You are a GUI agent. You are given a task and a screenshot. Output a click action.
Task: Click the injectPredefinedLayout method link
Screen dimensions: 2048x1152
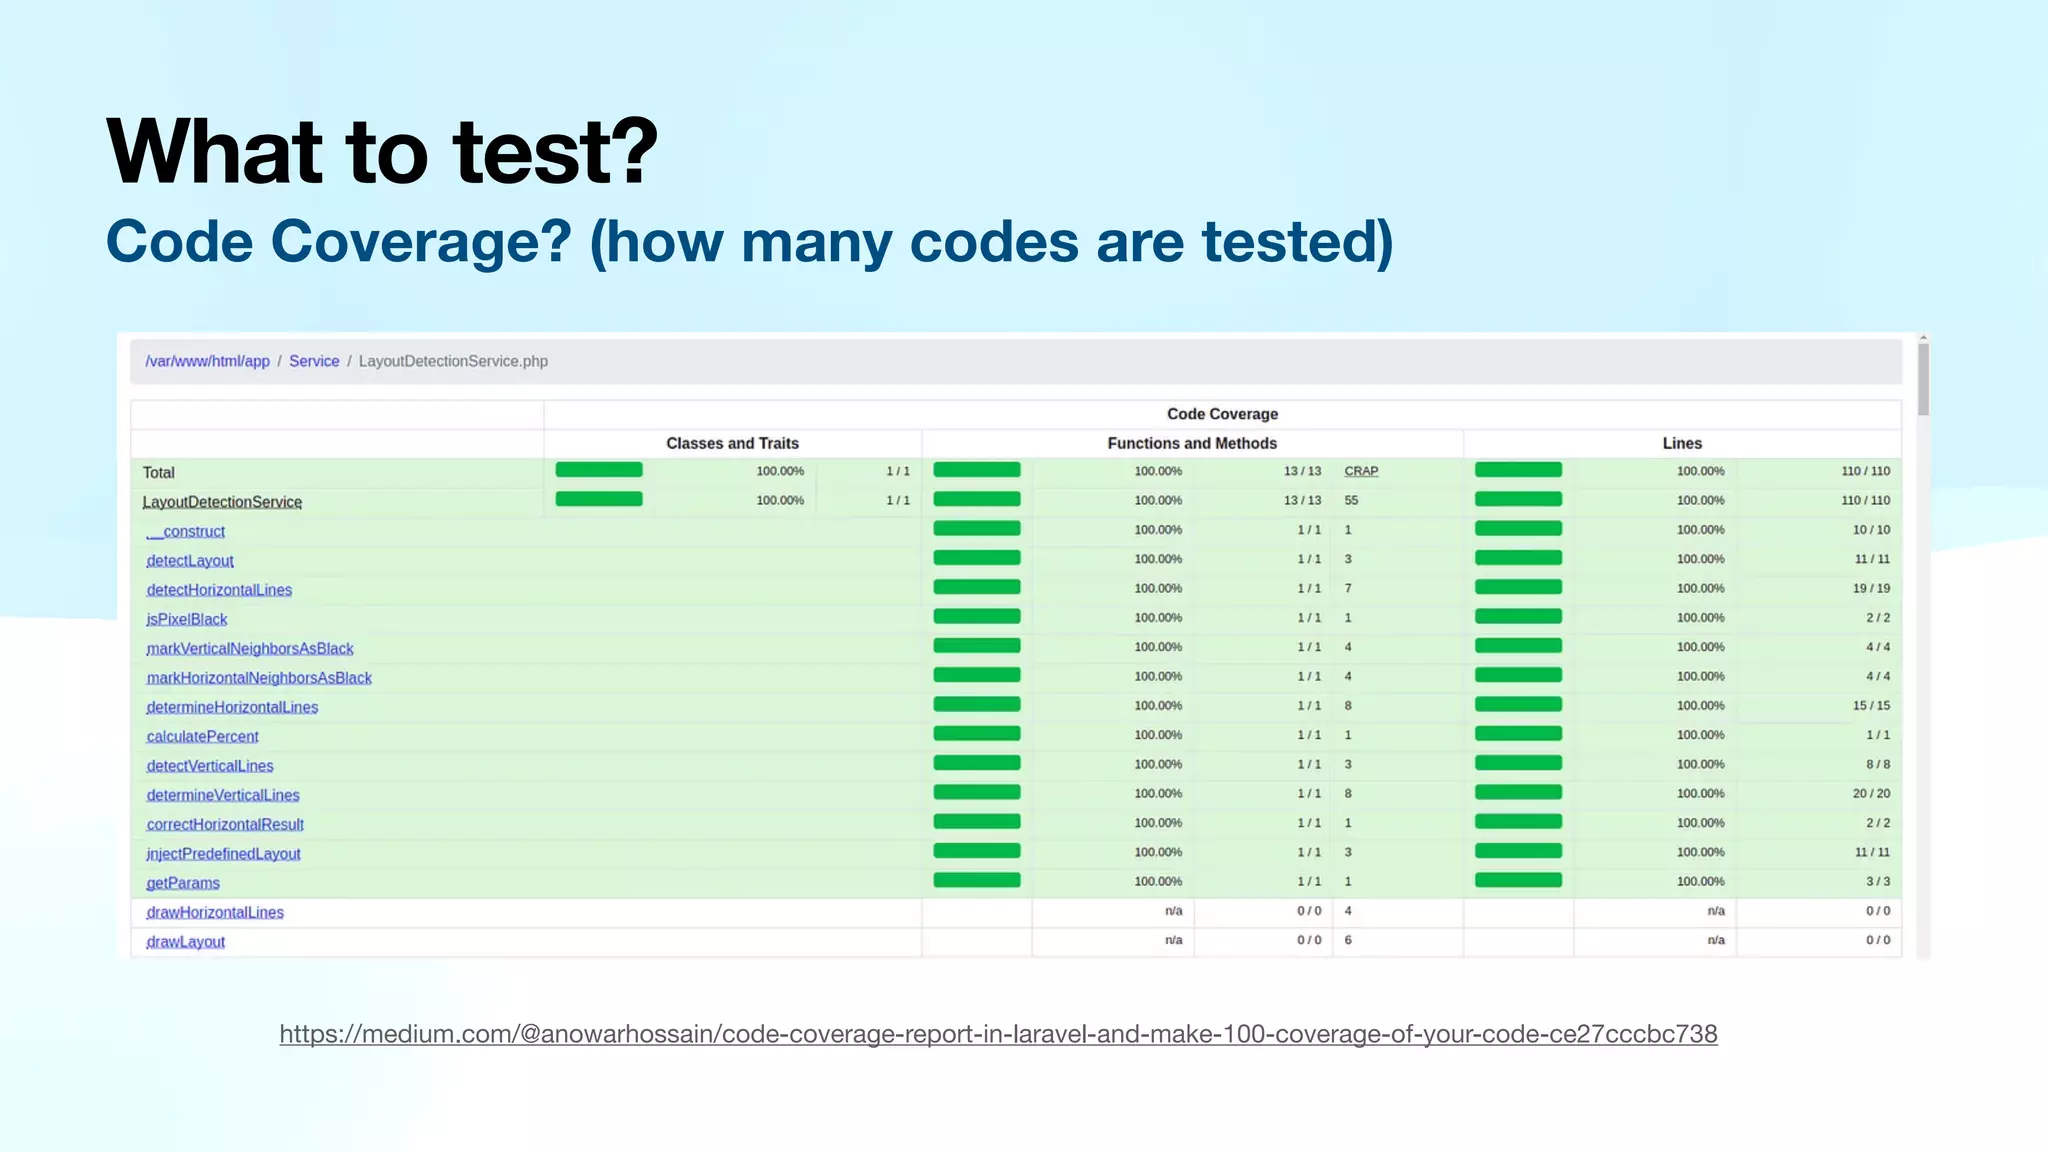tap(223, 854)
